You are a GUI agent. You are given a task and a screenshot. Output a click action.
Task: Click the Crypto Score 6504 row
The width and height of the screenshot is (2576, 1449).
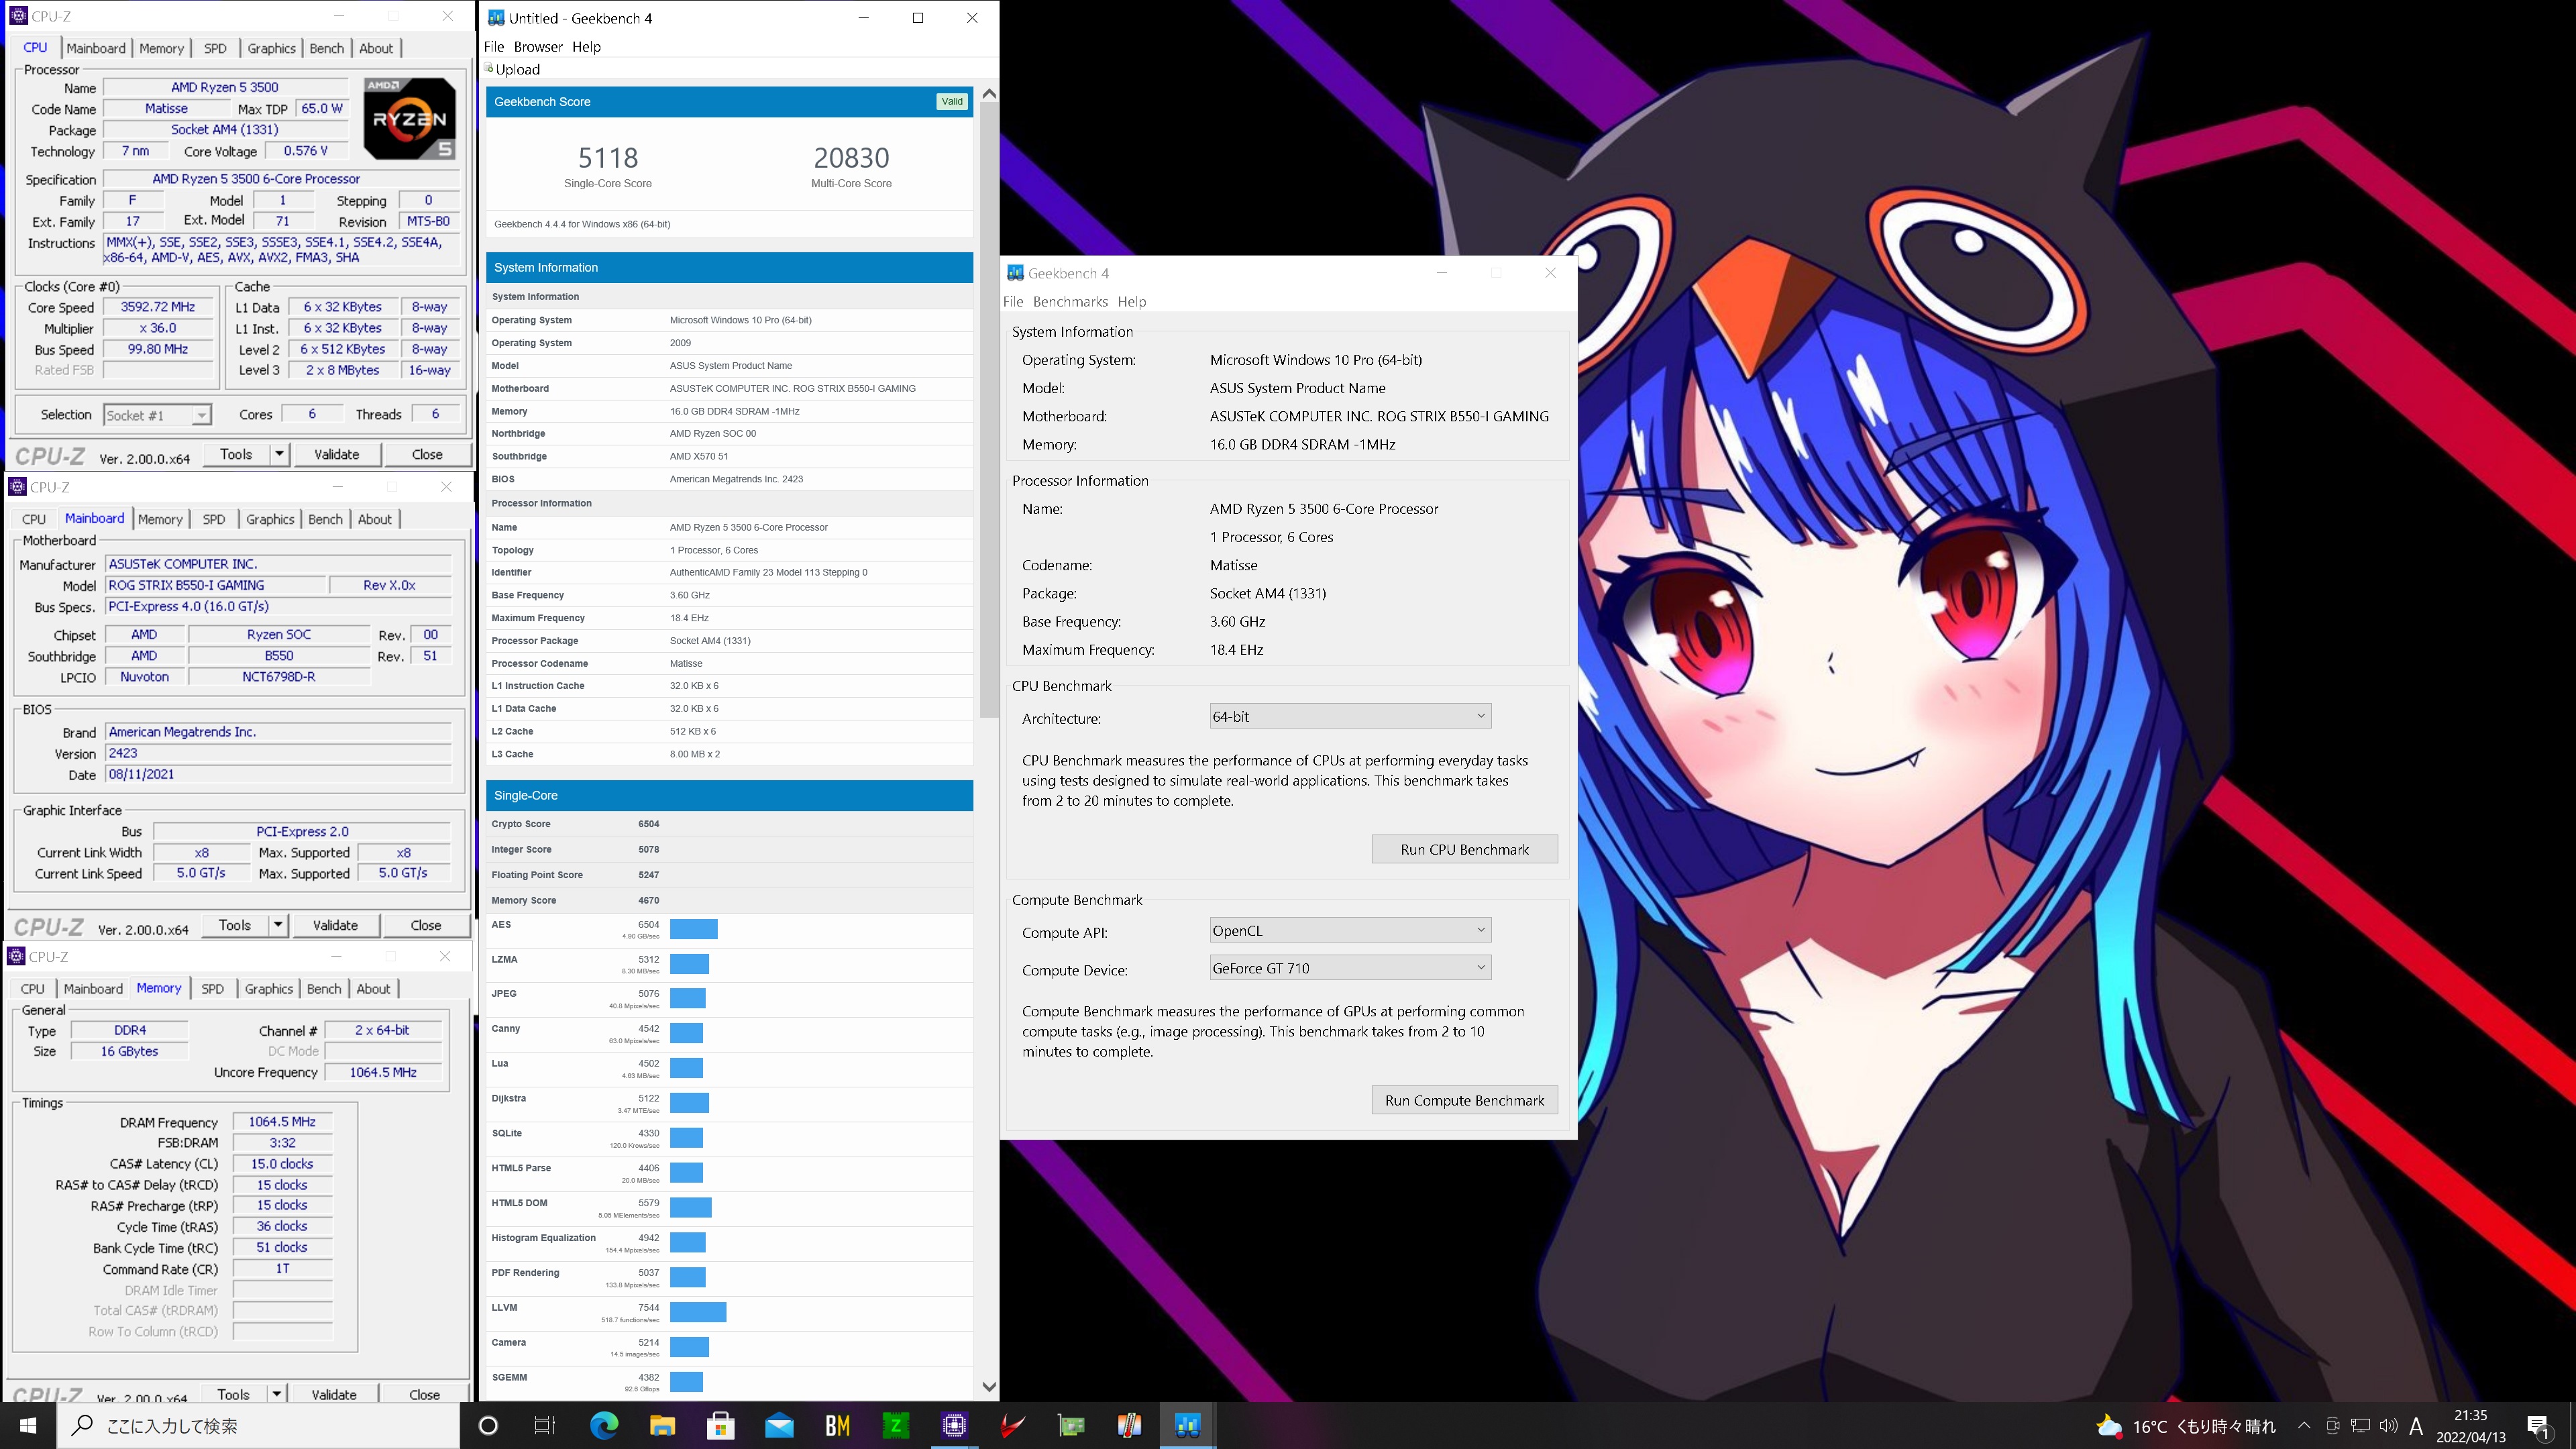(x=728, y=824)
